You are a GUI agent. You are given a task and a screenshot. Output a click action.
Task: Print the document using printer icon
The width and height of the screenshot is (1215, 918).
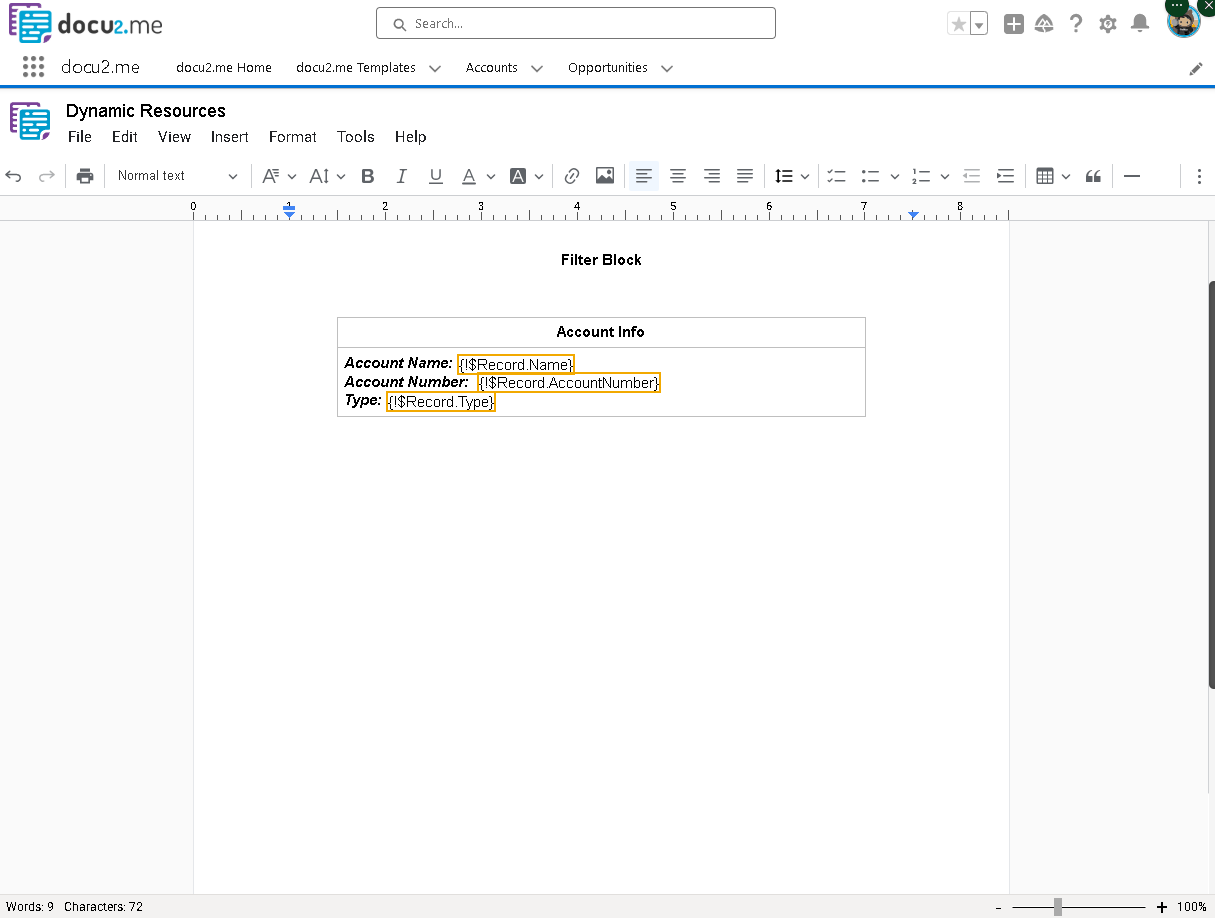point(85,176)
